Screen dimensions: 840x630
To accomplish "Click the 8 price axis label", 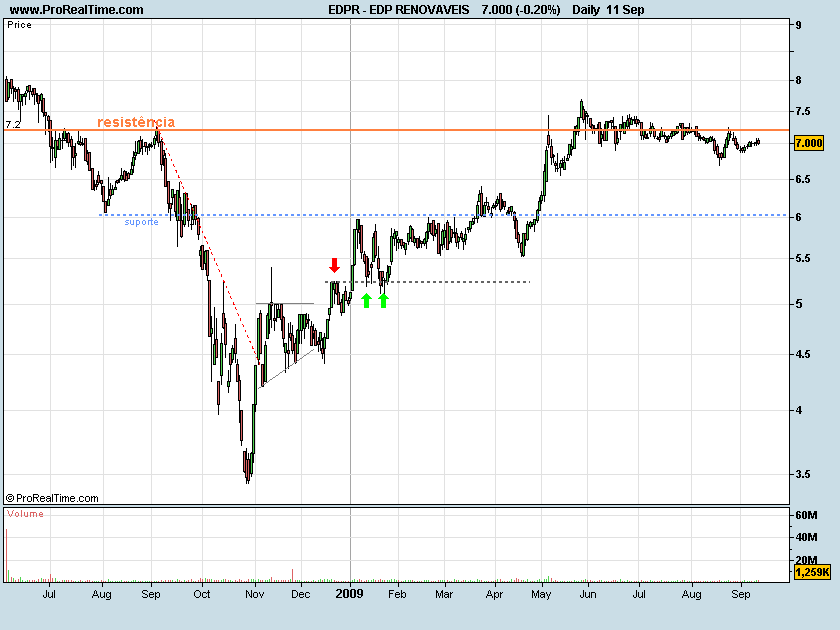I will [799, 80].
